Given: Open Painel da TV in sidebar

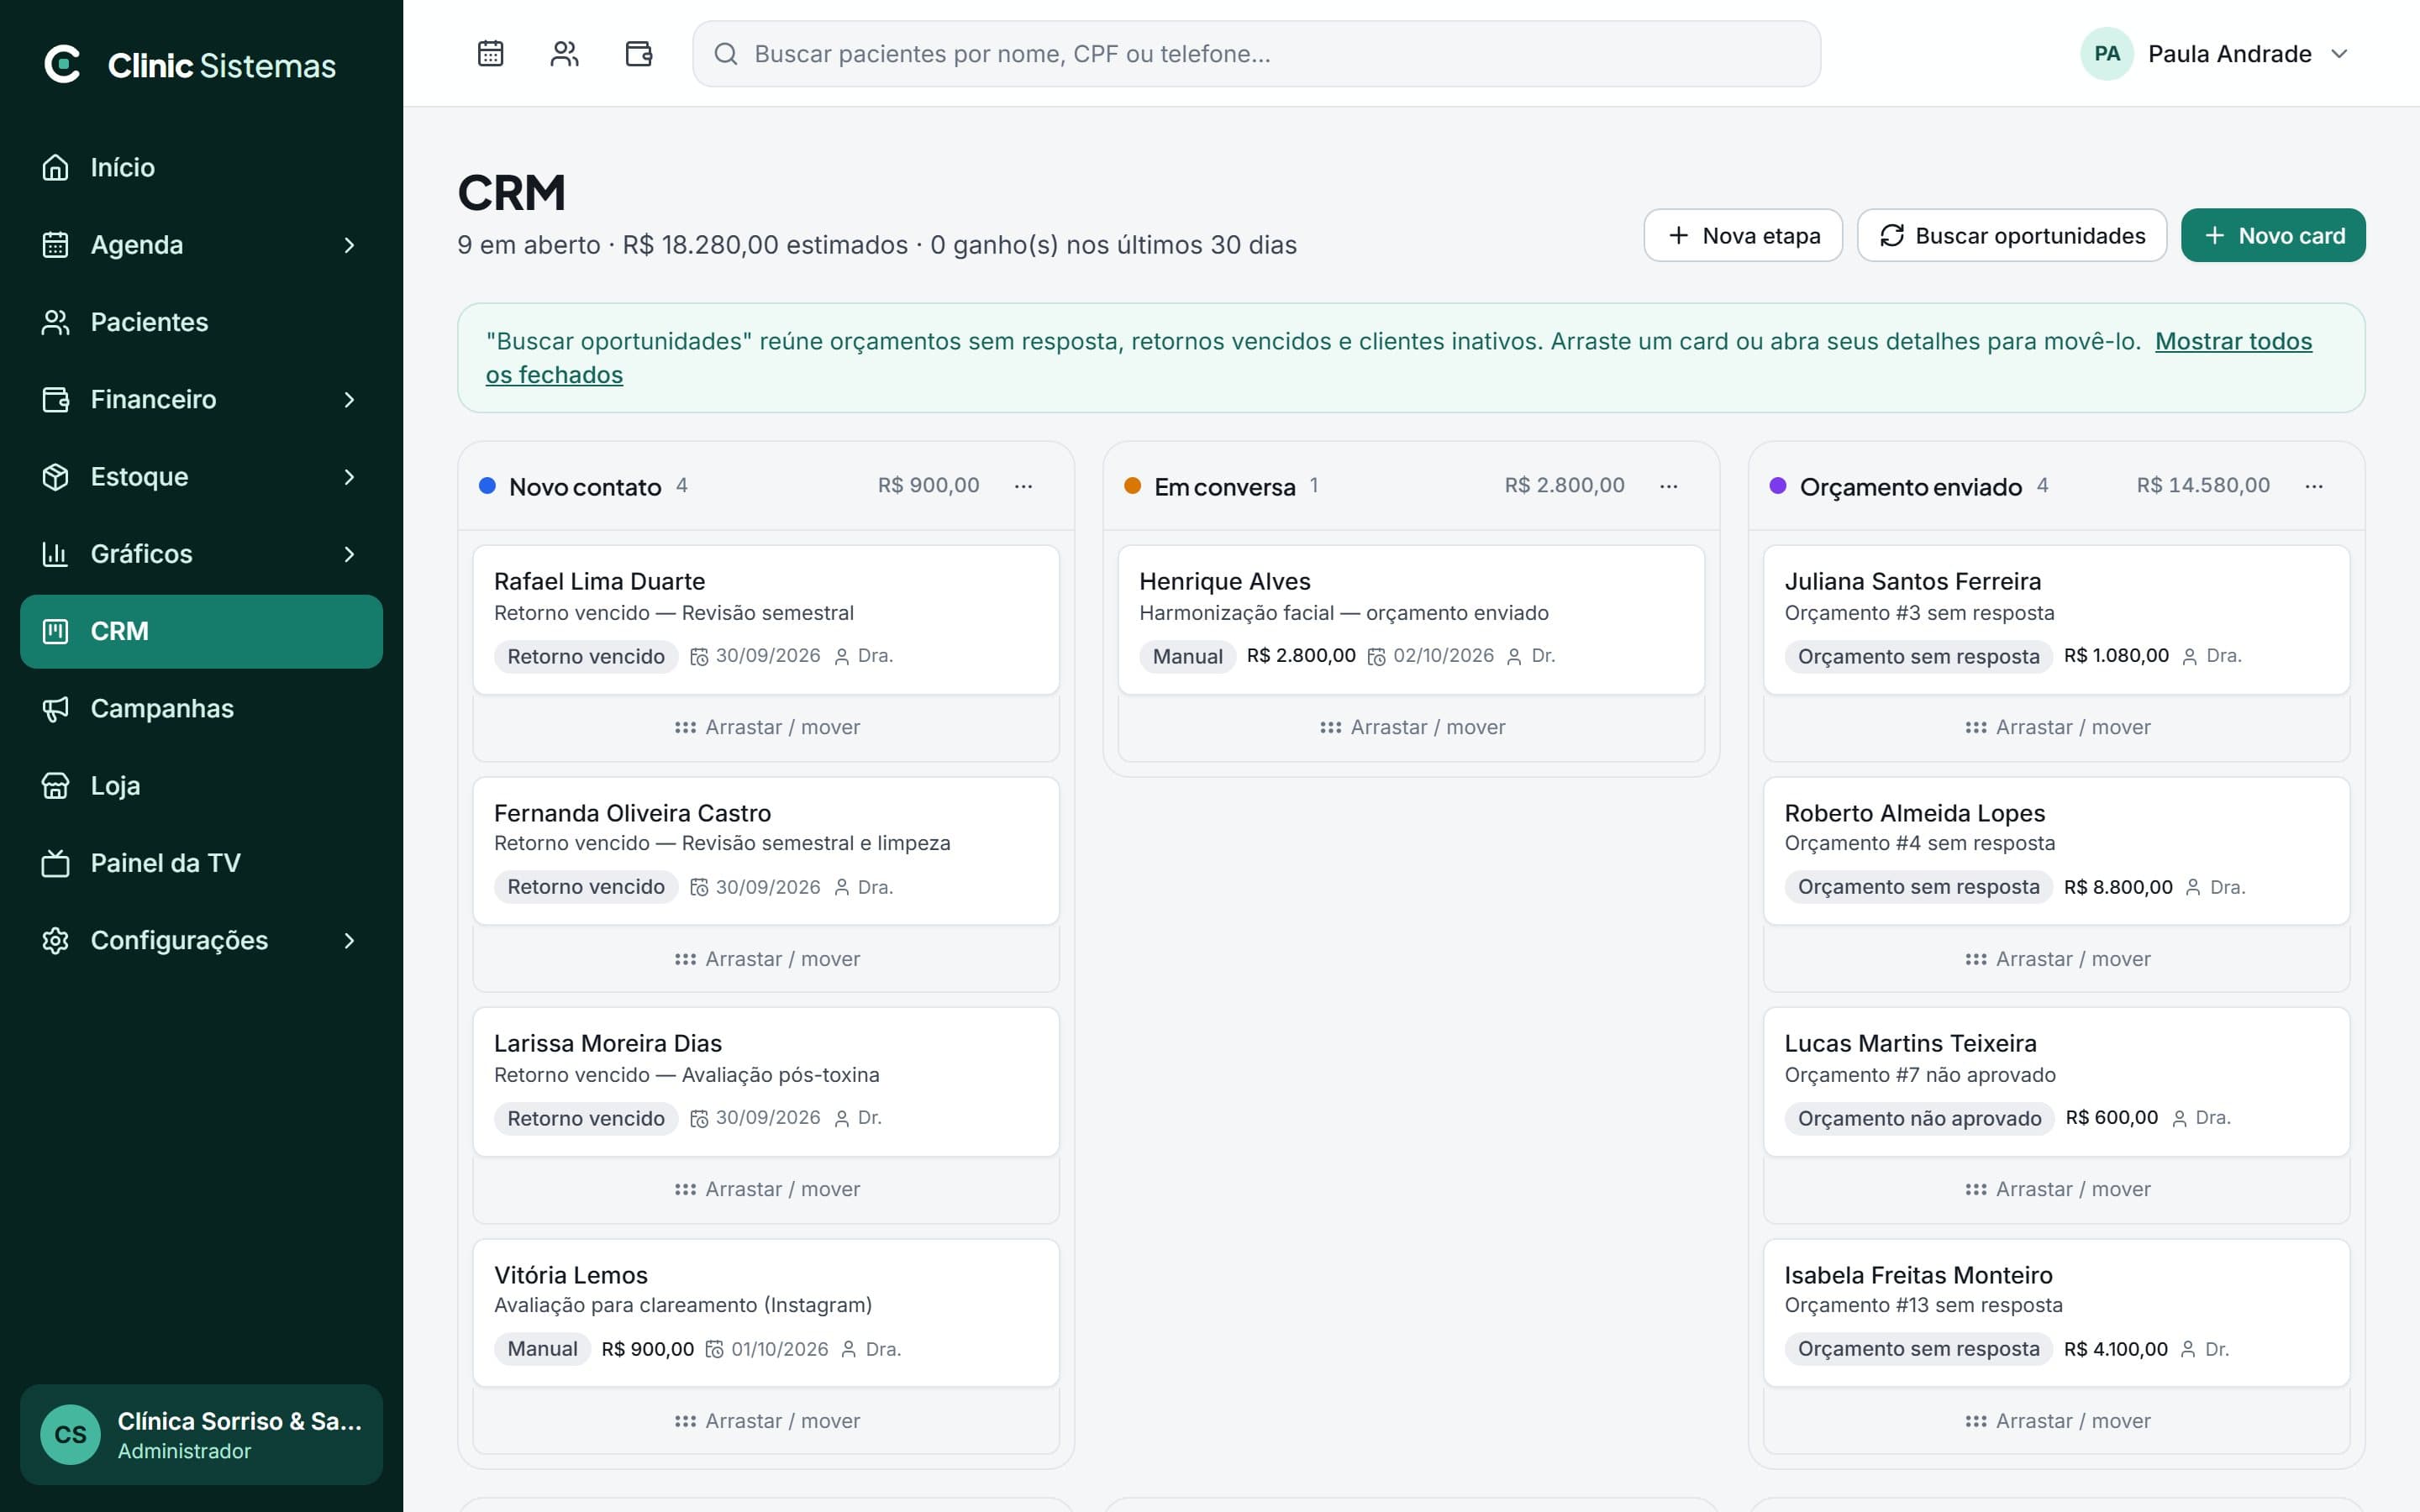Looking at the screenshot, I should click(x=201, y=863).
